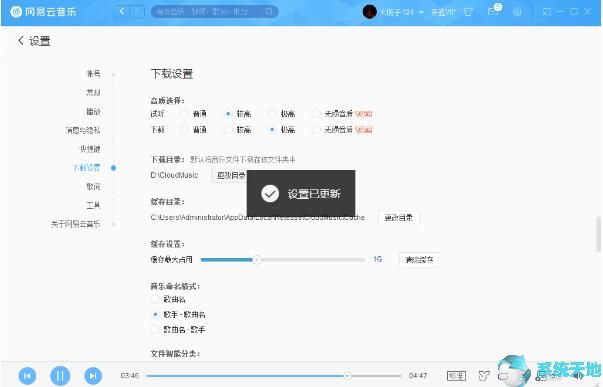603x387 pixels.
Task: Click the D:\CloudMusic path text
Action: point(174,175)
